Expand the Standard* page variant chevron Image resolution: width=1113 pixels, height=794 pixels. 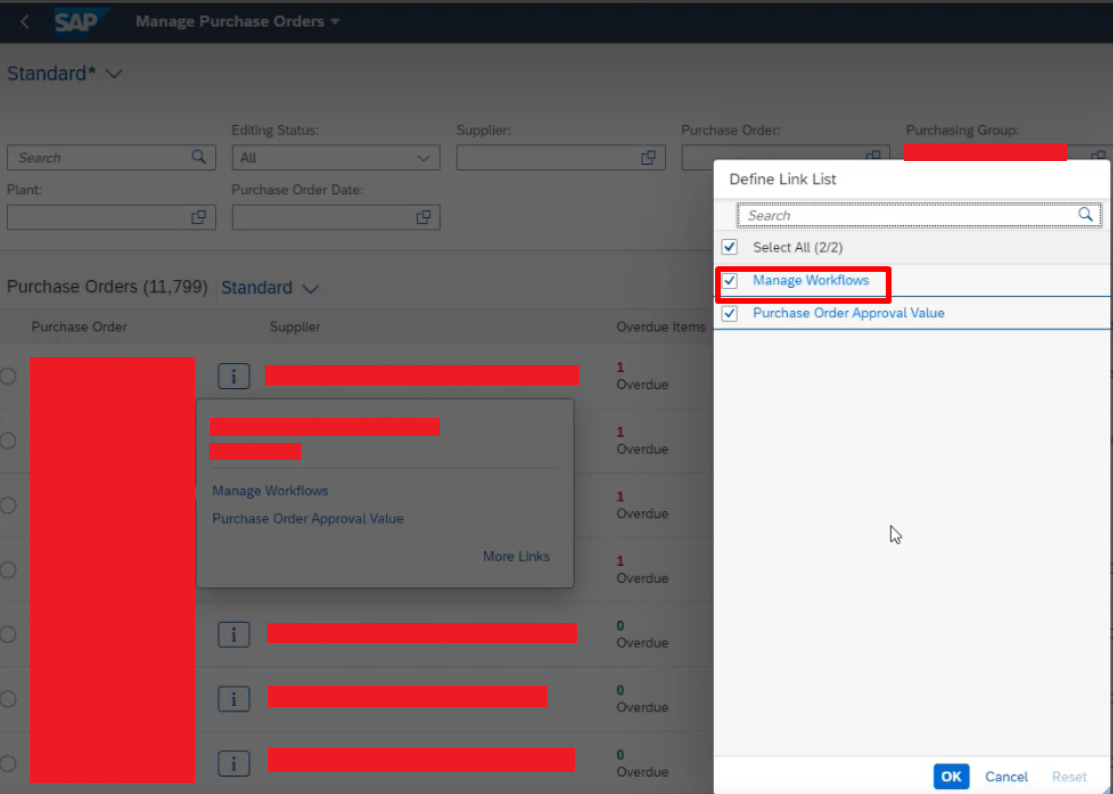(x=114, y=74)
